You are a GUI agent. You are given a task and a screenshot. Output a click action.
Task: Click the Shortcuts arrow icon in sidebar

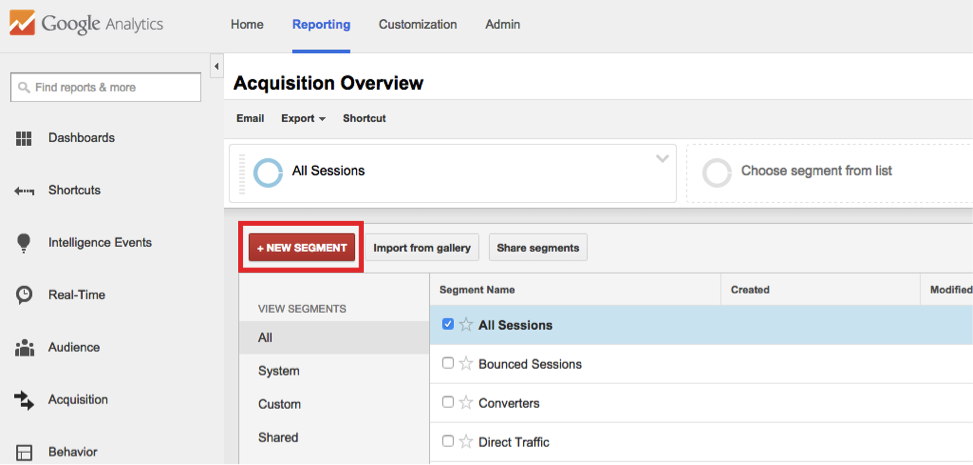click(24, 191)
